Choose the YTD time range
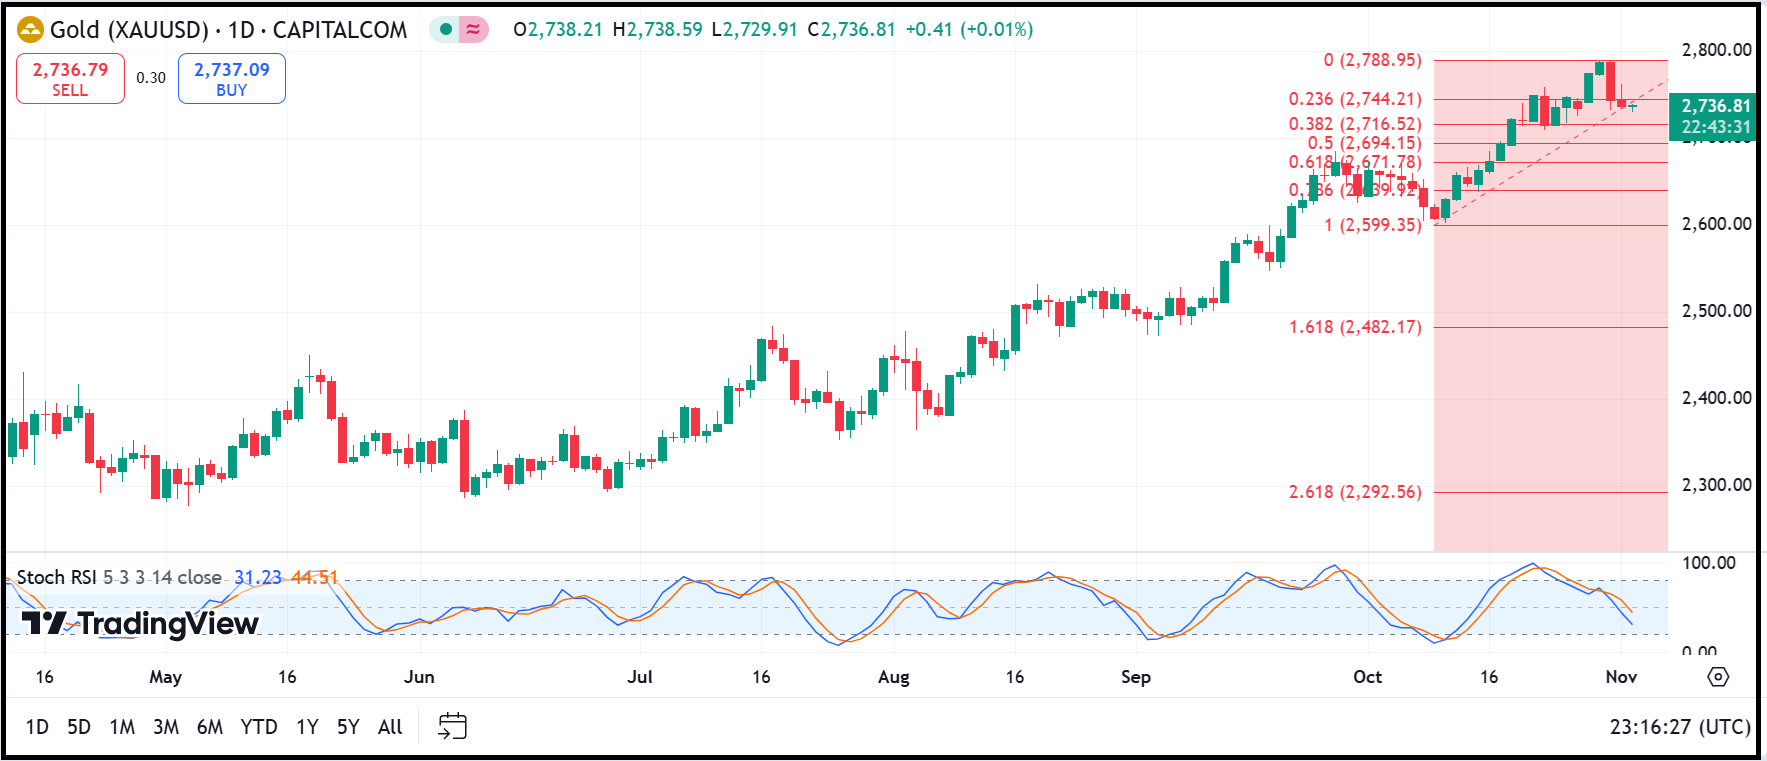Screen dimensions: 1767x761 click(x=259, y=727)
